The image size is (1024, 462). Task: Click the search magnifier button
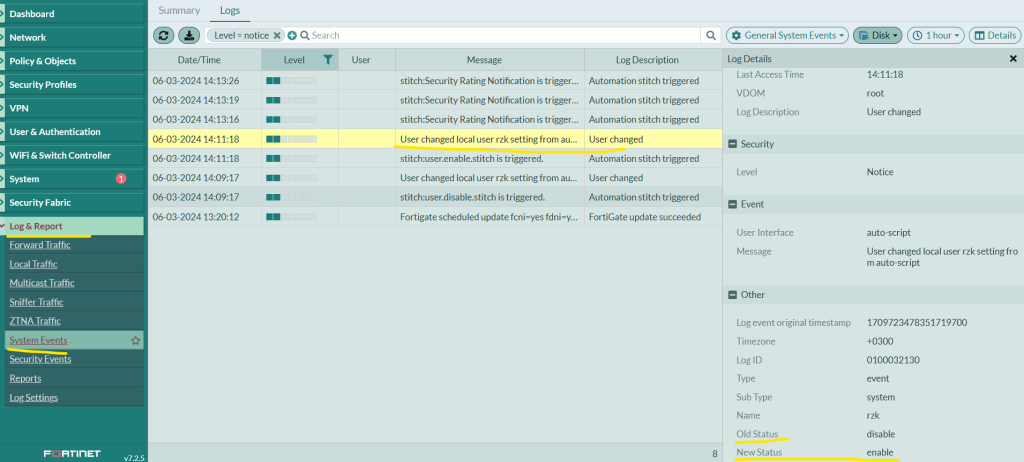click(x=711, y=35)
